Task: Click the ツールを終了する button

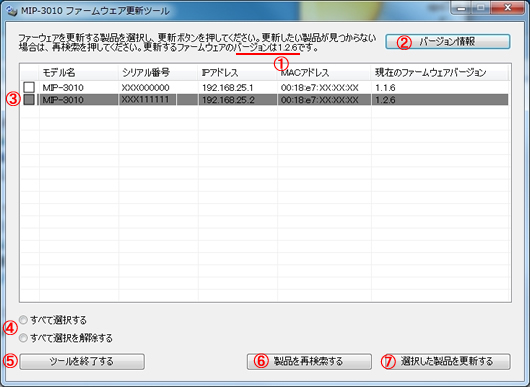Action: pos(82,361)
